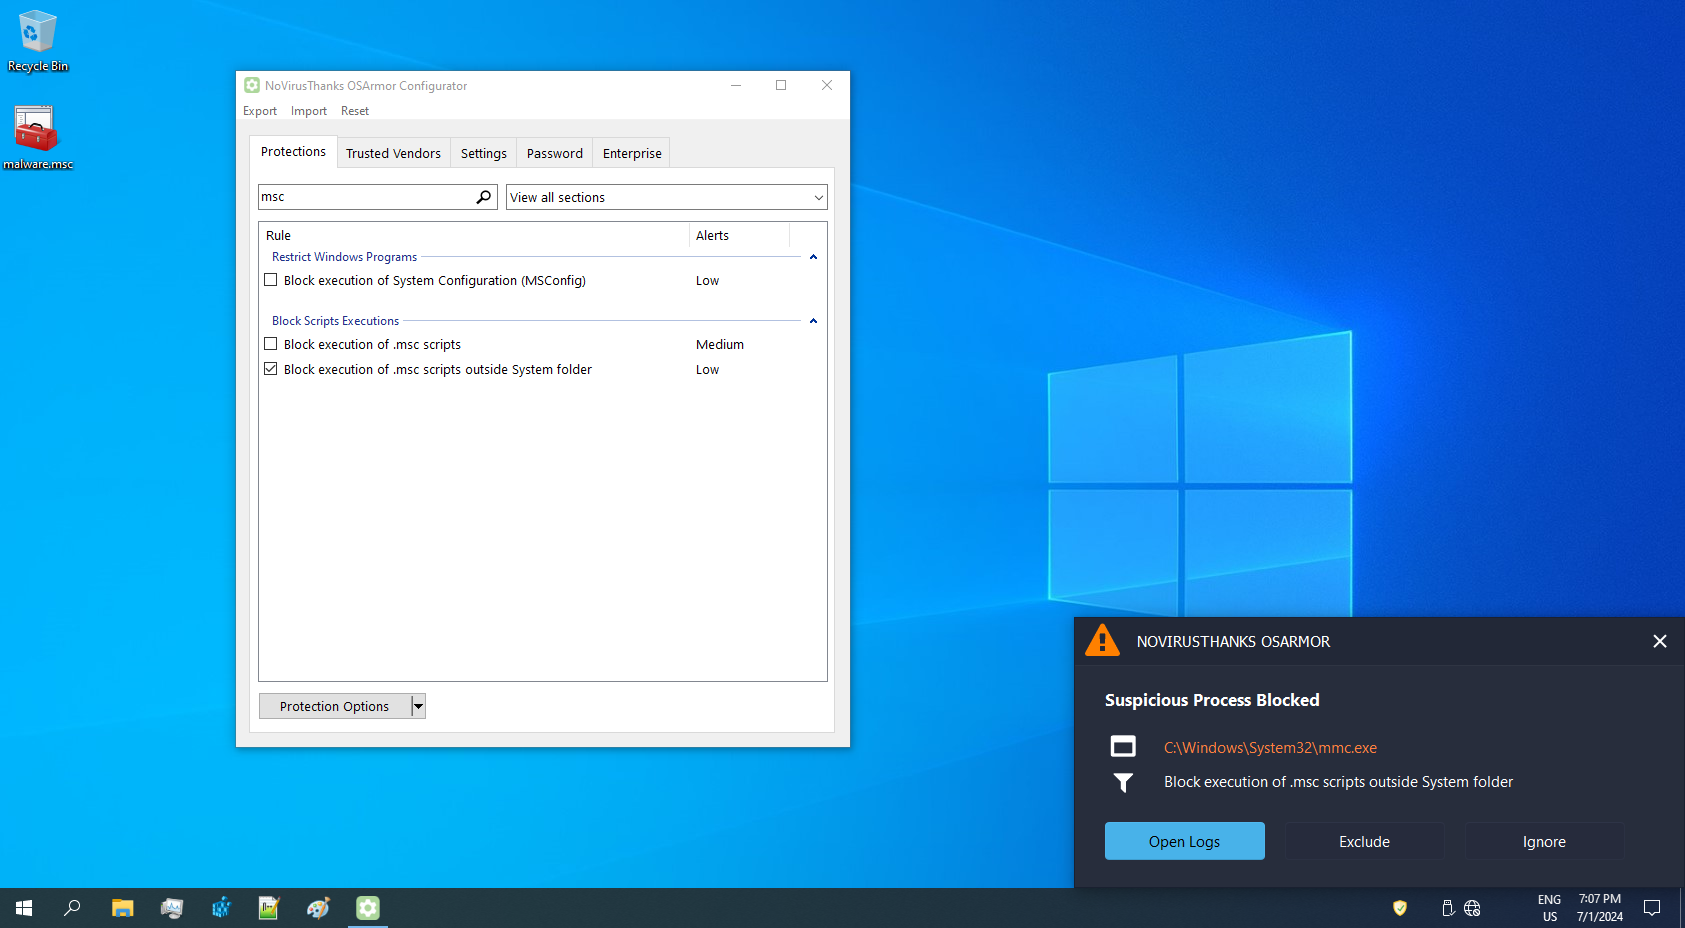
Task: Enable Block execution of System Configuration (MSConfig)
Action: (x=270, y=280)
